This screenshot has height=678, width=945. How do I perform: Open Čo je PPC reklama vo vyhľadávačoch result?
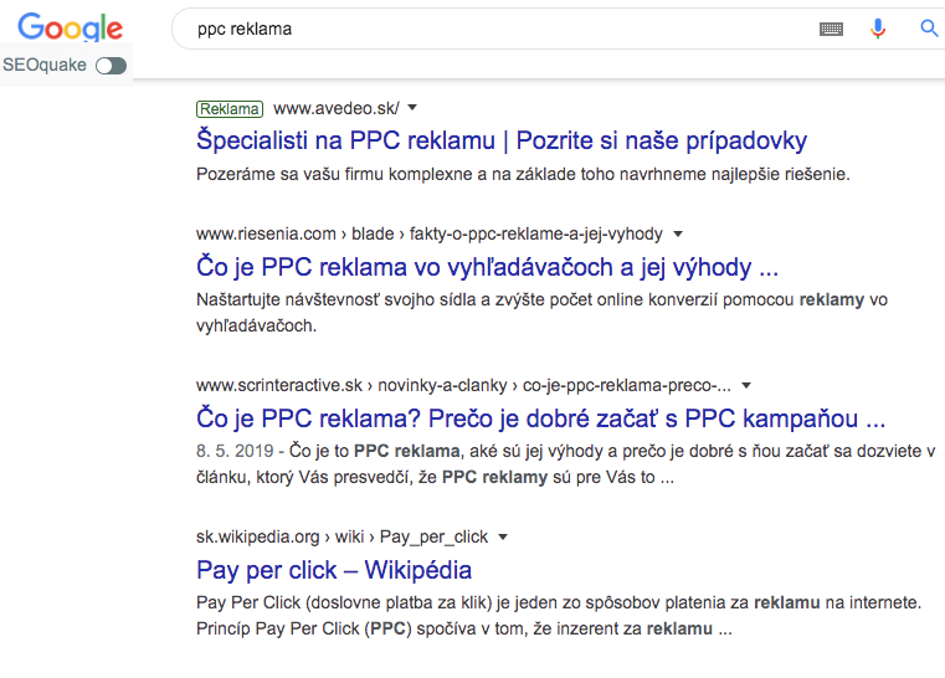(487, 267)
